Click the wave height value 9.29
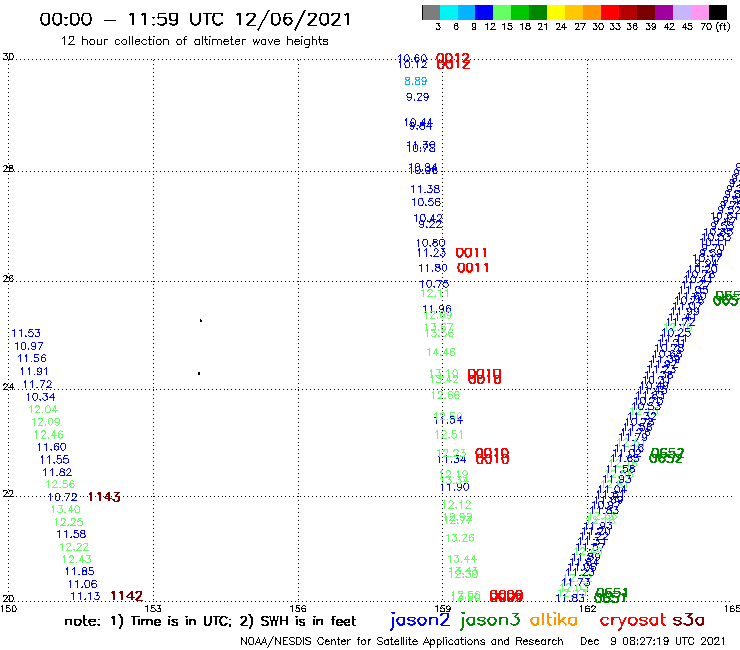Image resolution: width=740 pixels, height=650 pixels. click(x=418, y=97)
